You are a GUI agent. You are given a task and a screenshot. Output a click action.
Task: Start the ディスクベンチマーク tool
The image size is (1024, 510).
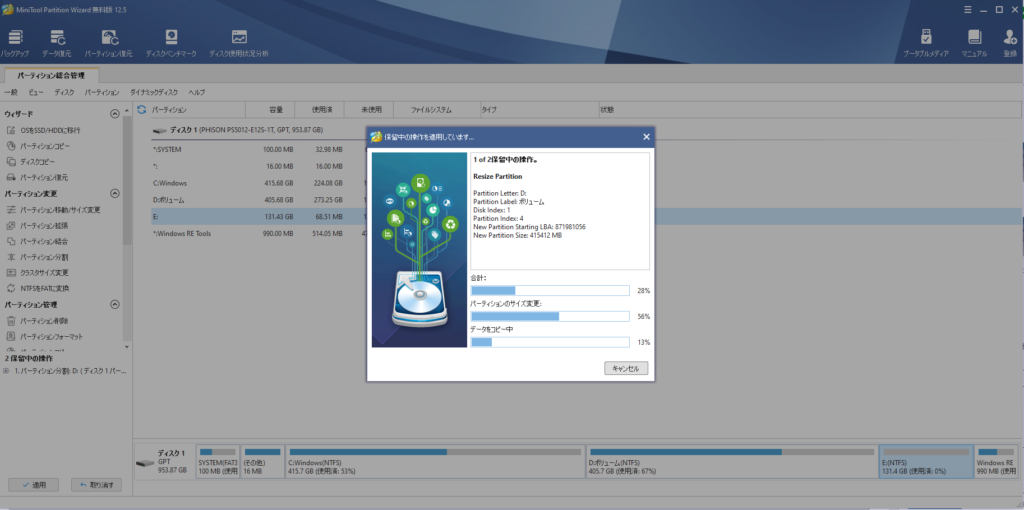pyautogui.click(x=171, y=43)
